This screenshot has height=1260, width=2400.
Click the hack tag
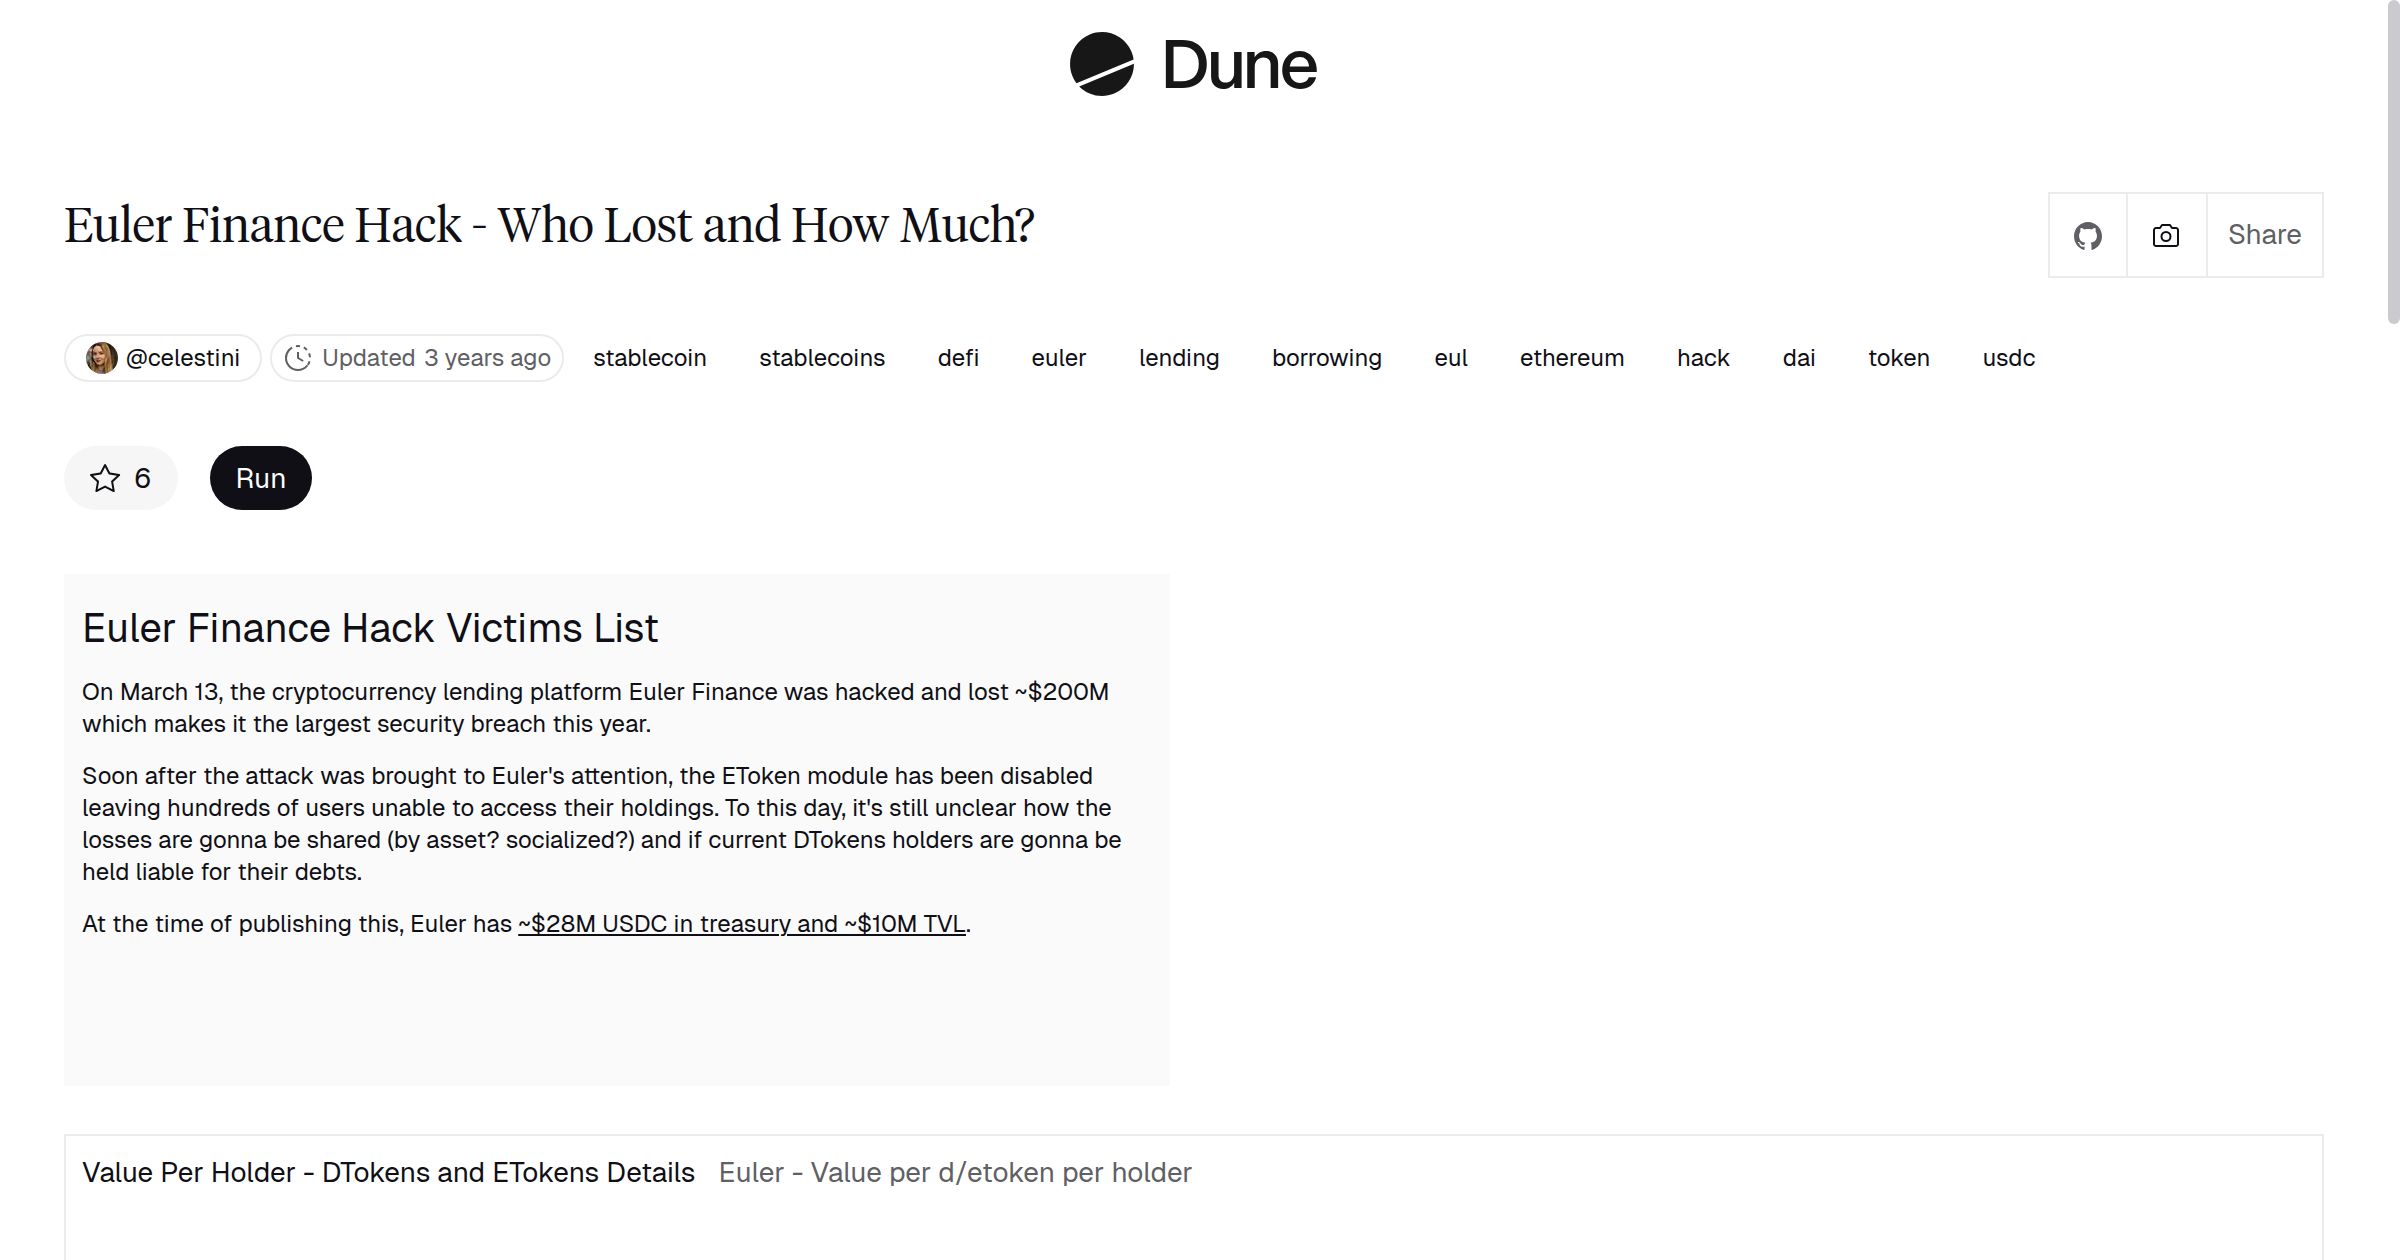pos(1703,358)
